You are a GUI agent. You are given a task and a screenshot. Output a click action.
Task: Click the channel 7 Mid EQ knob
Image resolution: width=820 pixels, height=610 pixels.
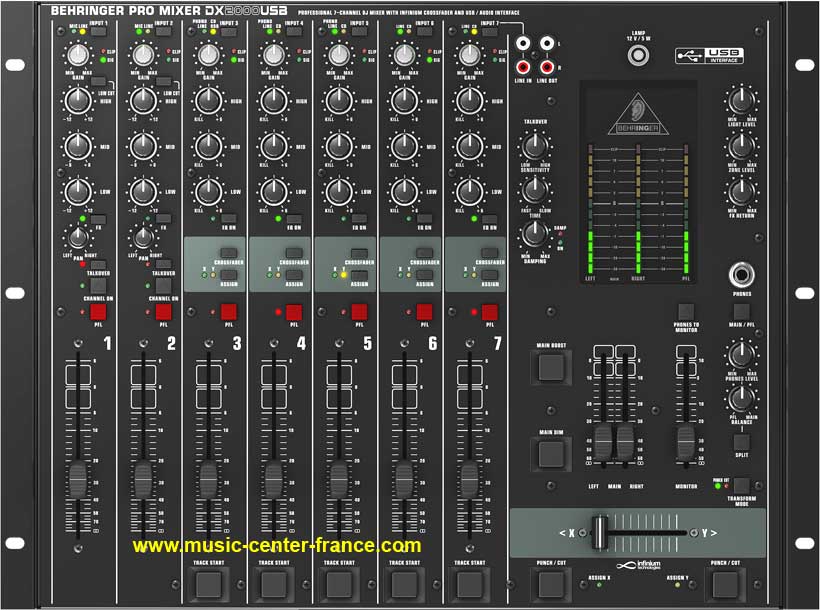470,146
